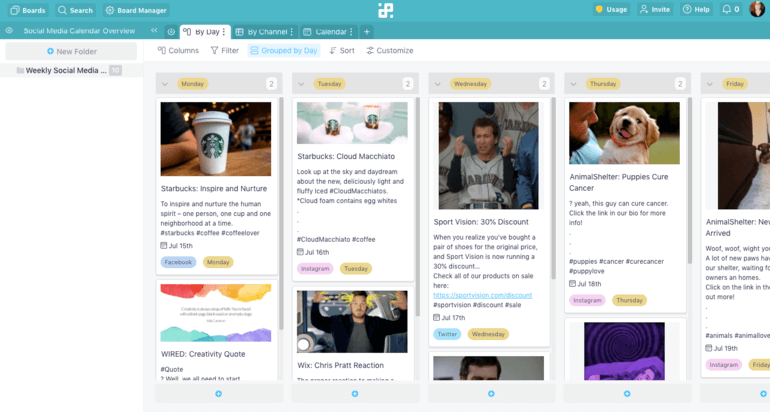Screen dimensions: 770x412
Task: Add a card to Tuesday column
Action: [355, 394]
